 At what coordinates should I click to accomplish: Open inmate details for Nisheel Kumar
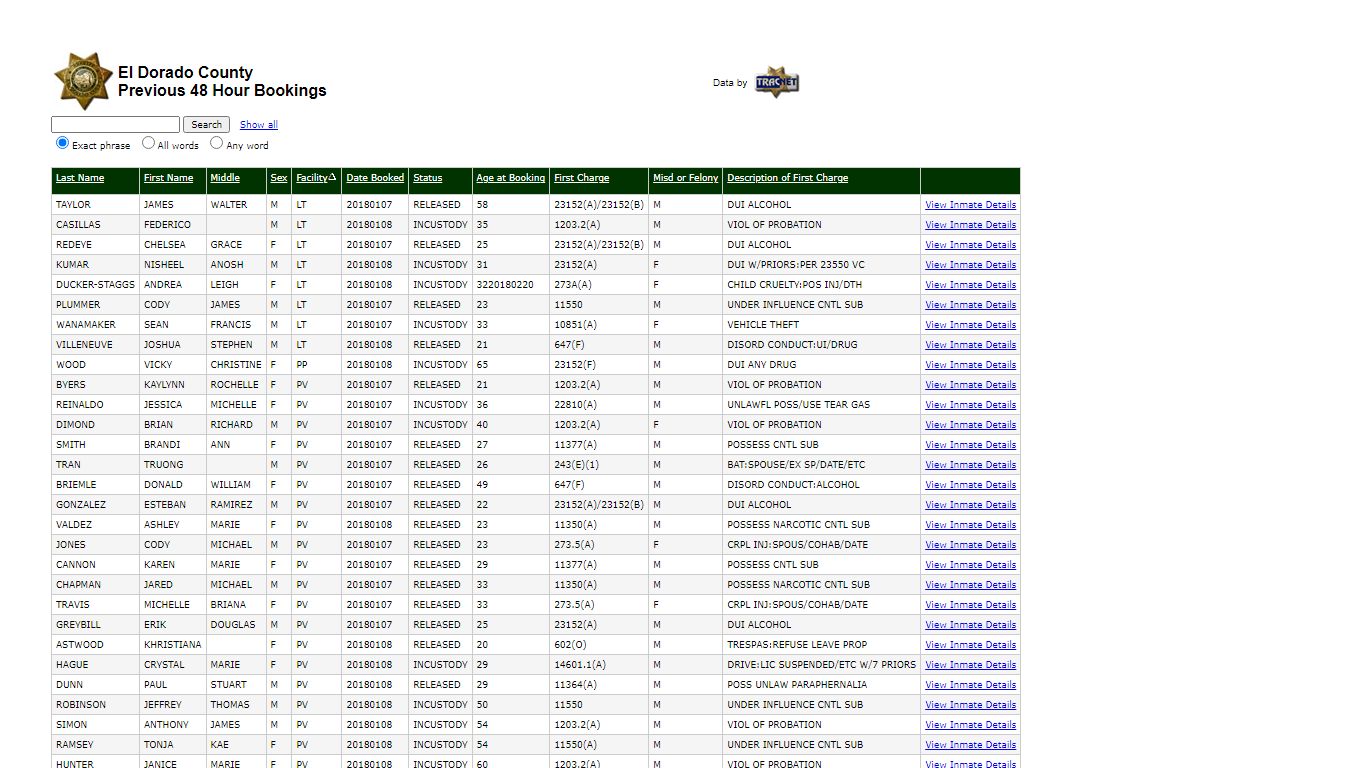click(x=970, y=265)
